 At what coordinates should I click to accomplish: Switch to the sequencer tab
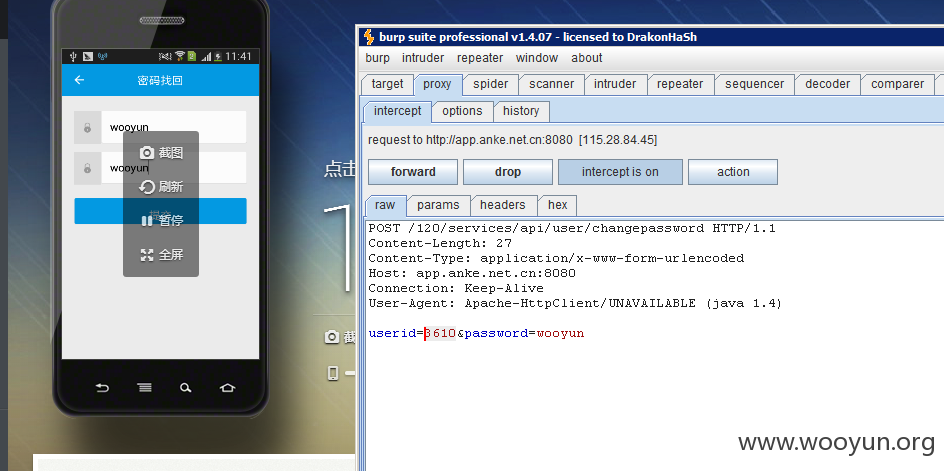[754, 84]
